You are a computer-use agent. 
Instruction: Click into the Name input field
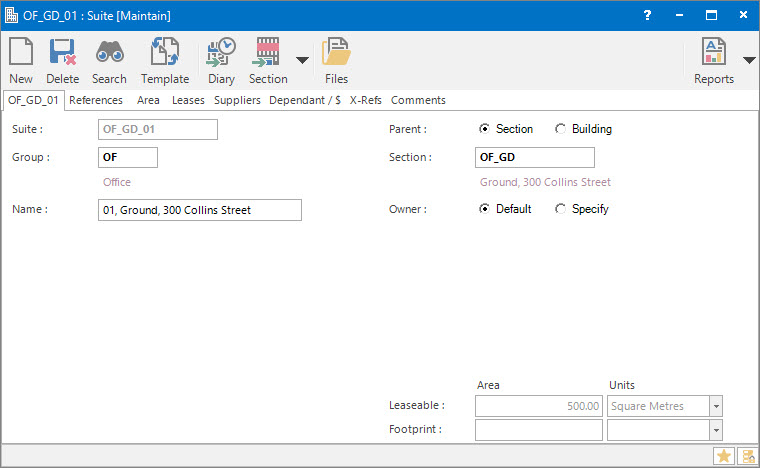pyautogui.click(x=200, y=210)
